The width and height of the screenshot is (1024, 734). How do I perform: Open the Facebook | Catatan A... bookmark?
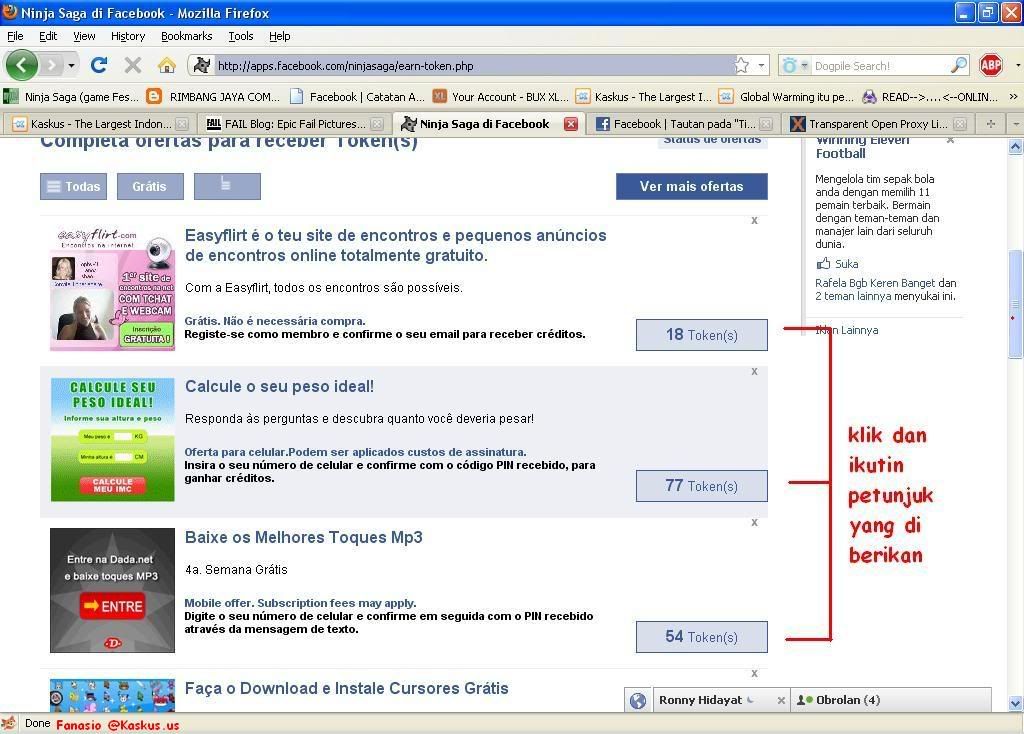coord(358,97)
